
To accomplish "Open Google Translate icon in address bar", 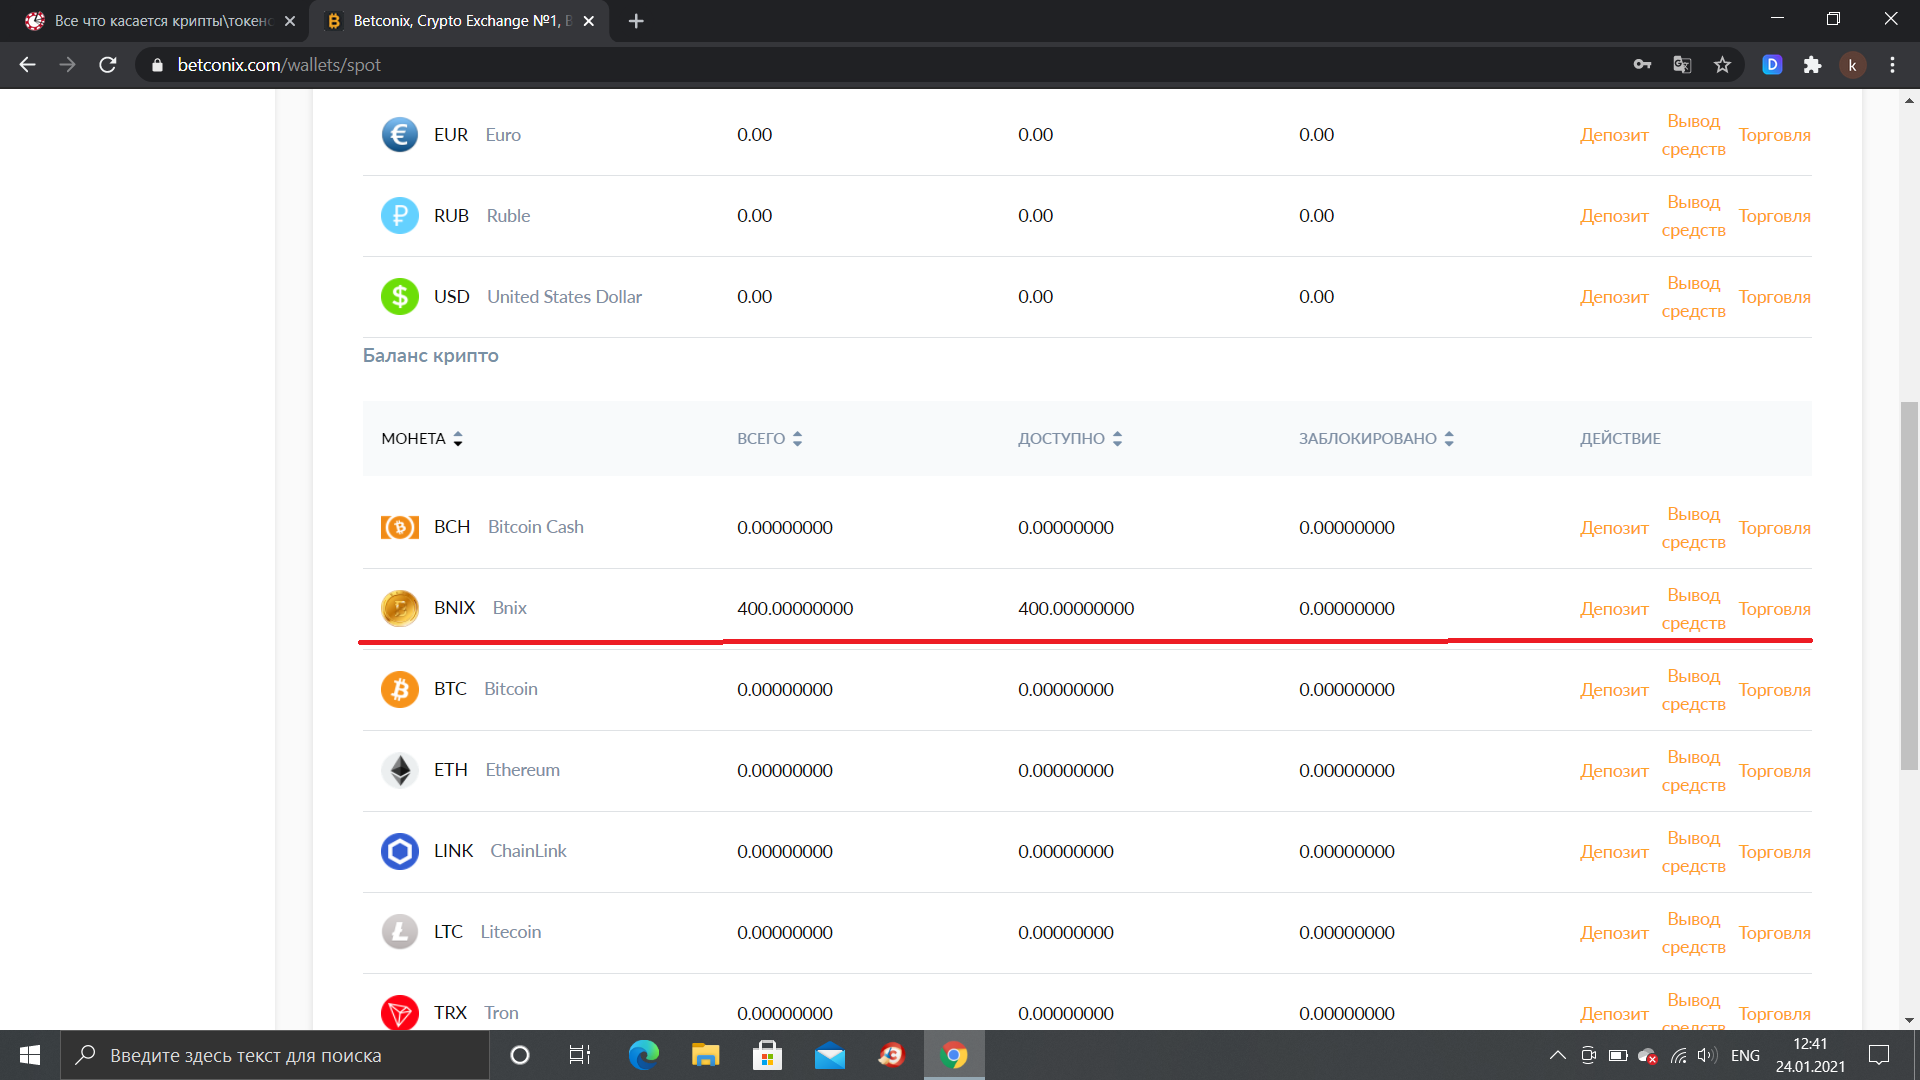I will tap(1682, 65).
